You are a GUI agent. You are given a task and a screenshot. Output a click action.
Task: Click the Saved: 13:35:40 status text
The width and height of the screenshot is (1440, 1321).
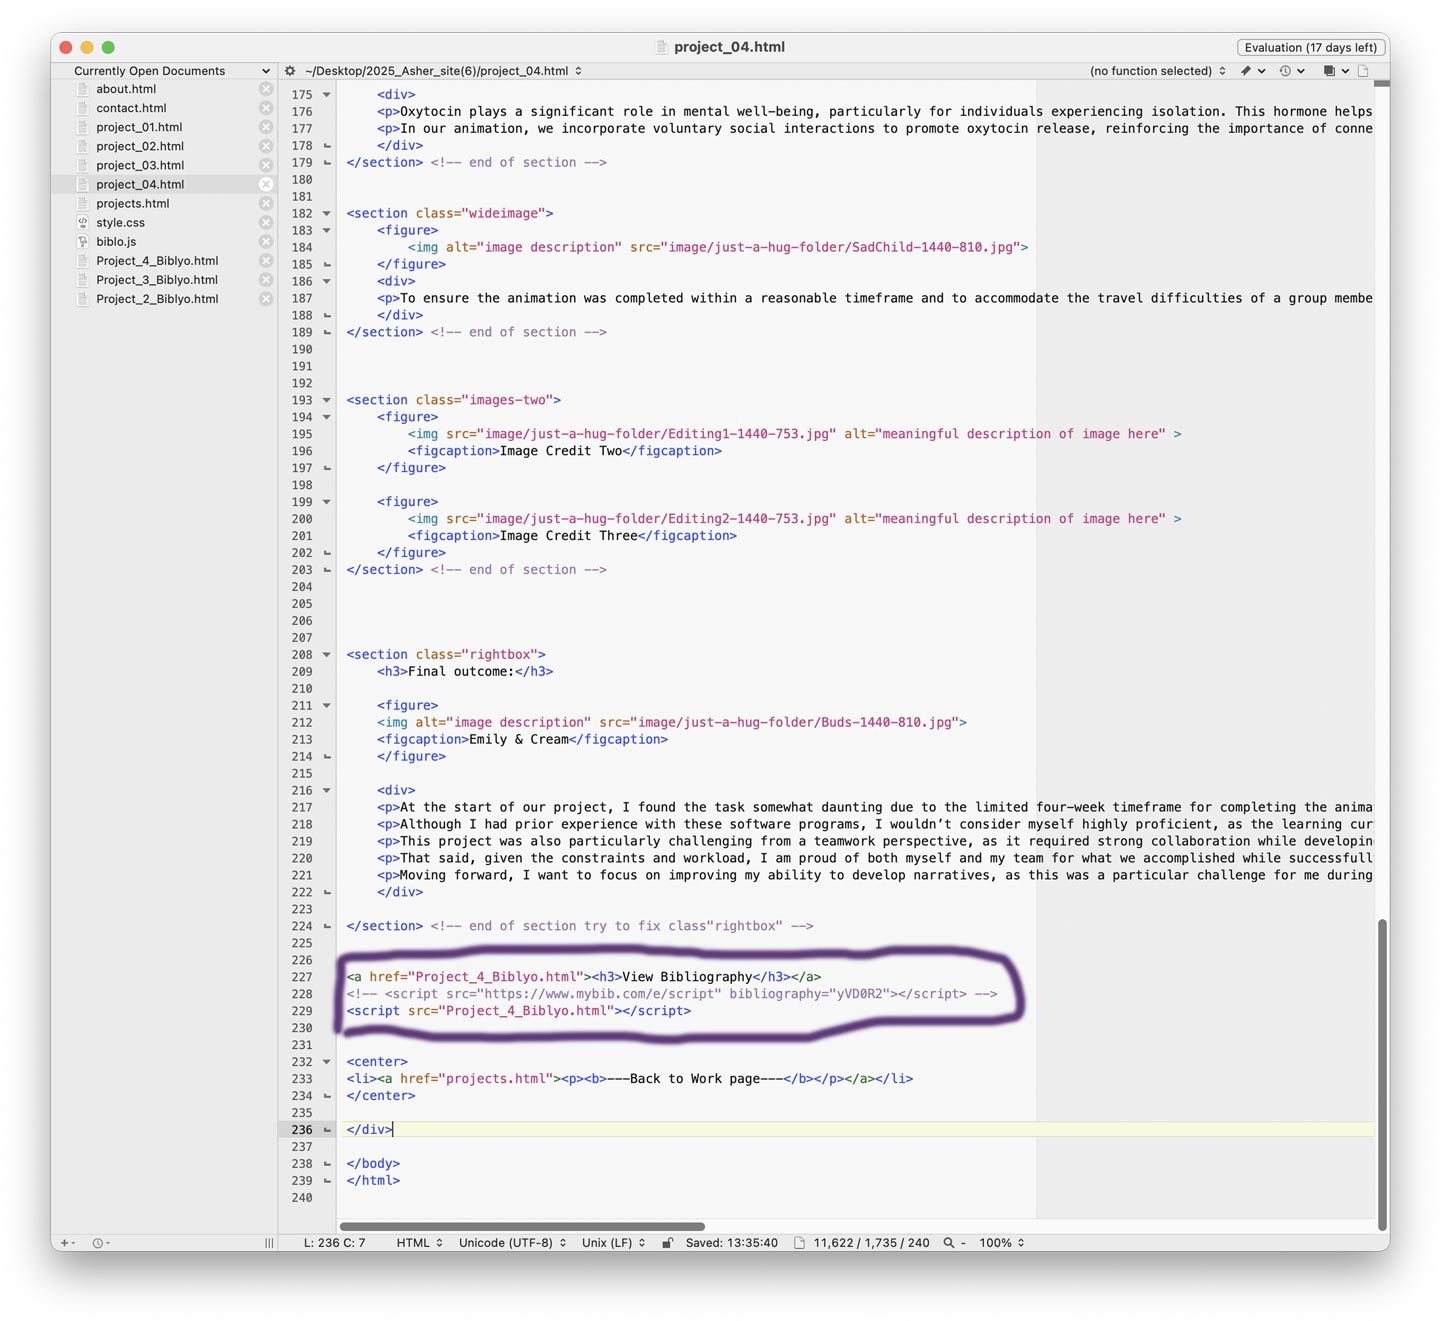point(731,1243)
